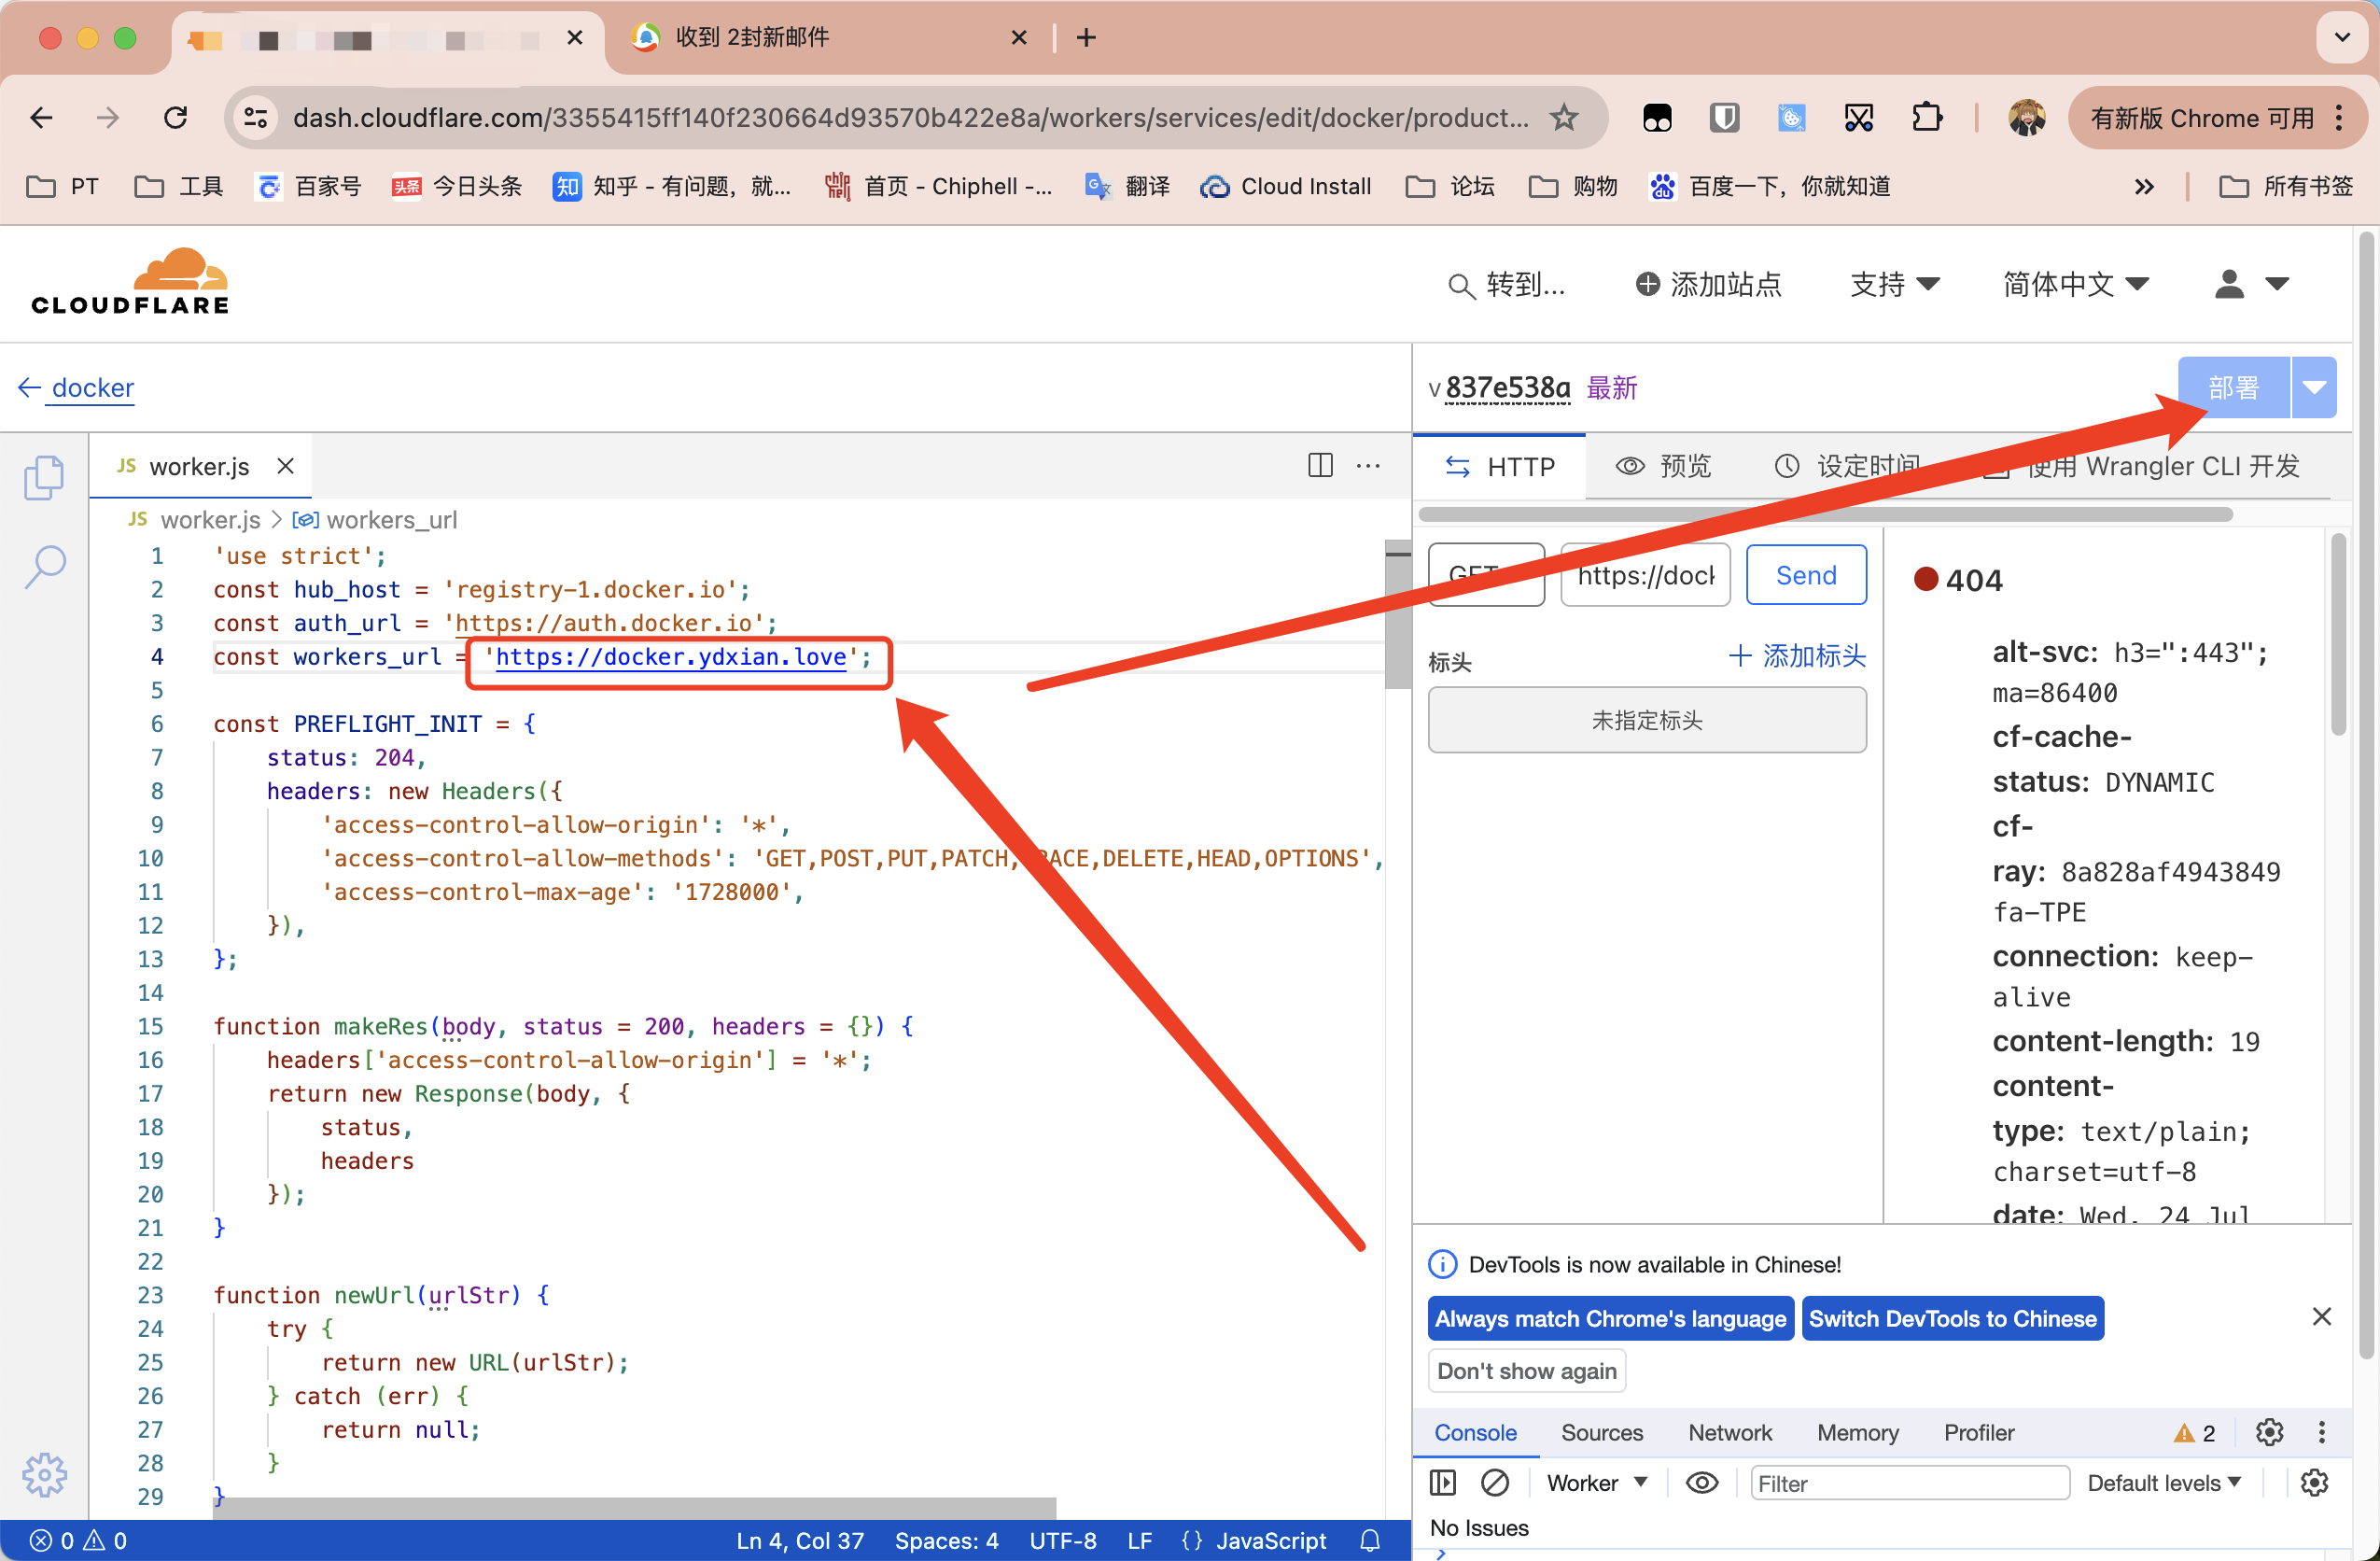This screenshot has height=1561, width=2380.
Task: Split the editor with the split-view icon
Action: pyautogui.click(x=1320, y=465)
